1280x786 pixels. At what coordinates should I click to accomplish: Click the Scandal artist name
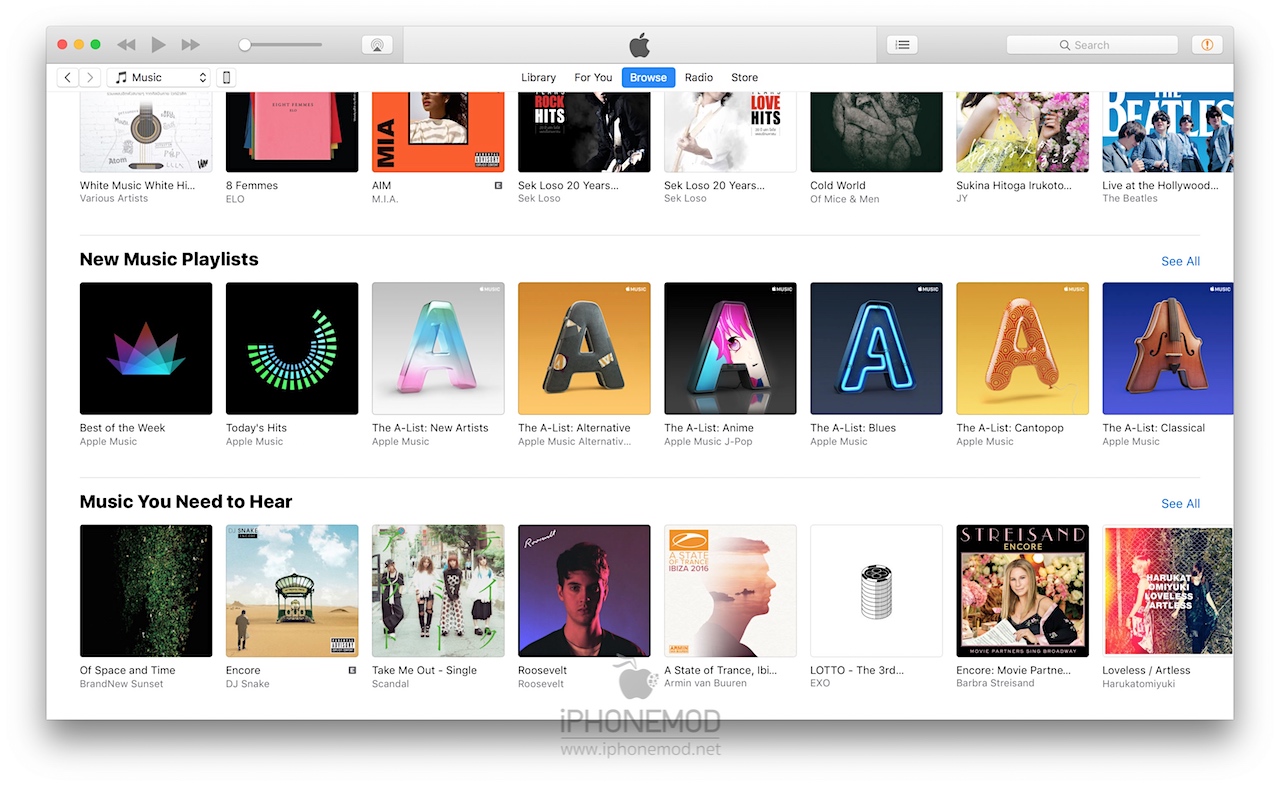[390, 684]
